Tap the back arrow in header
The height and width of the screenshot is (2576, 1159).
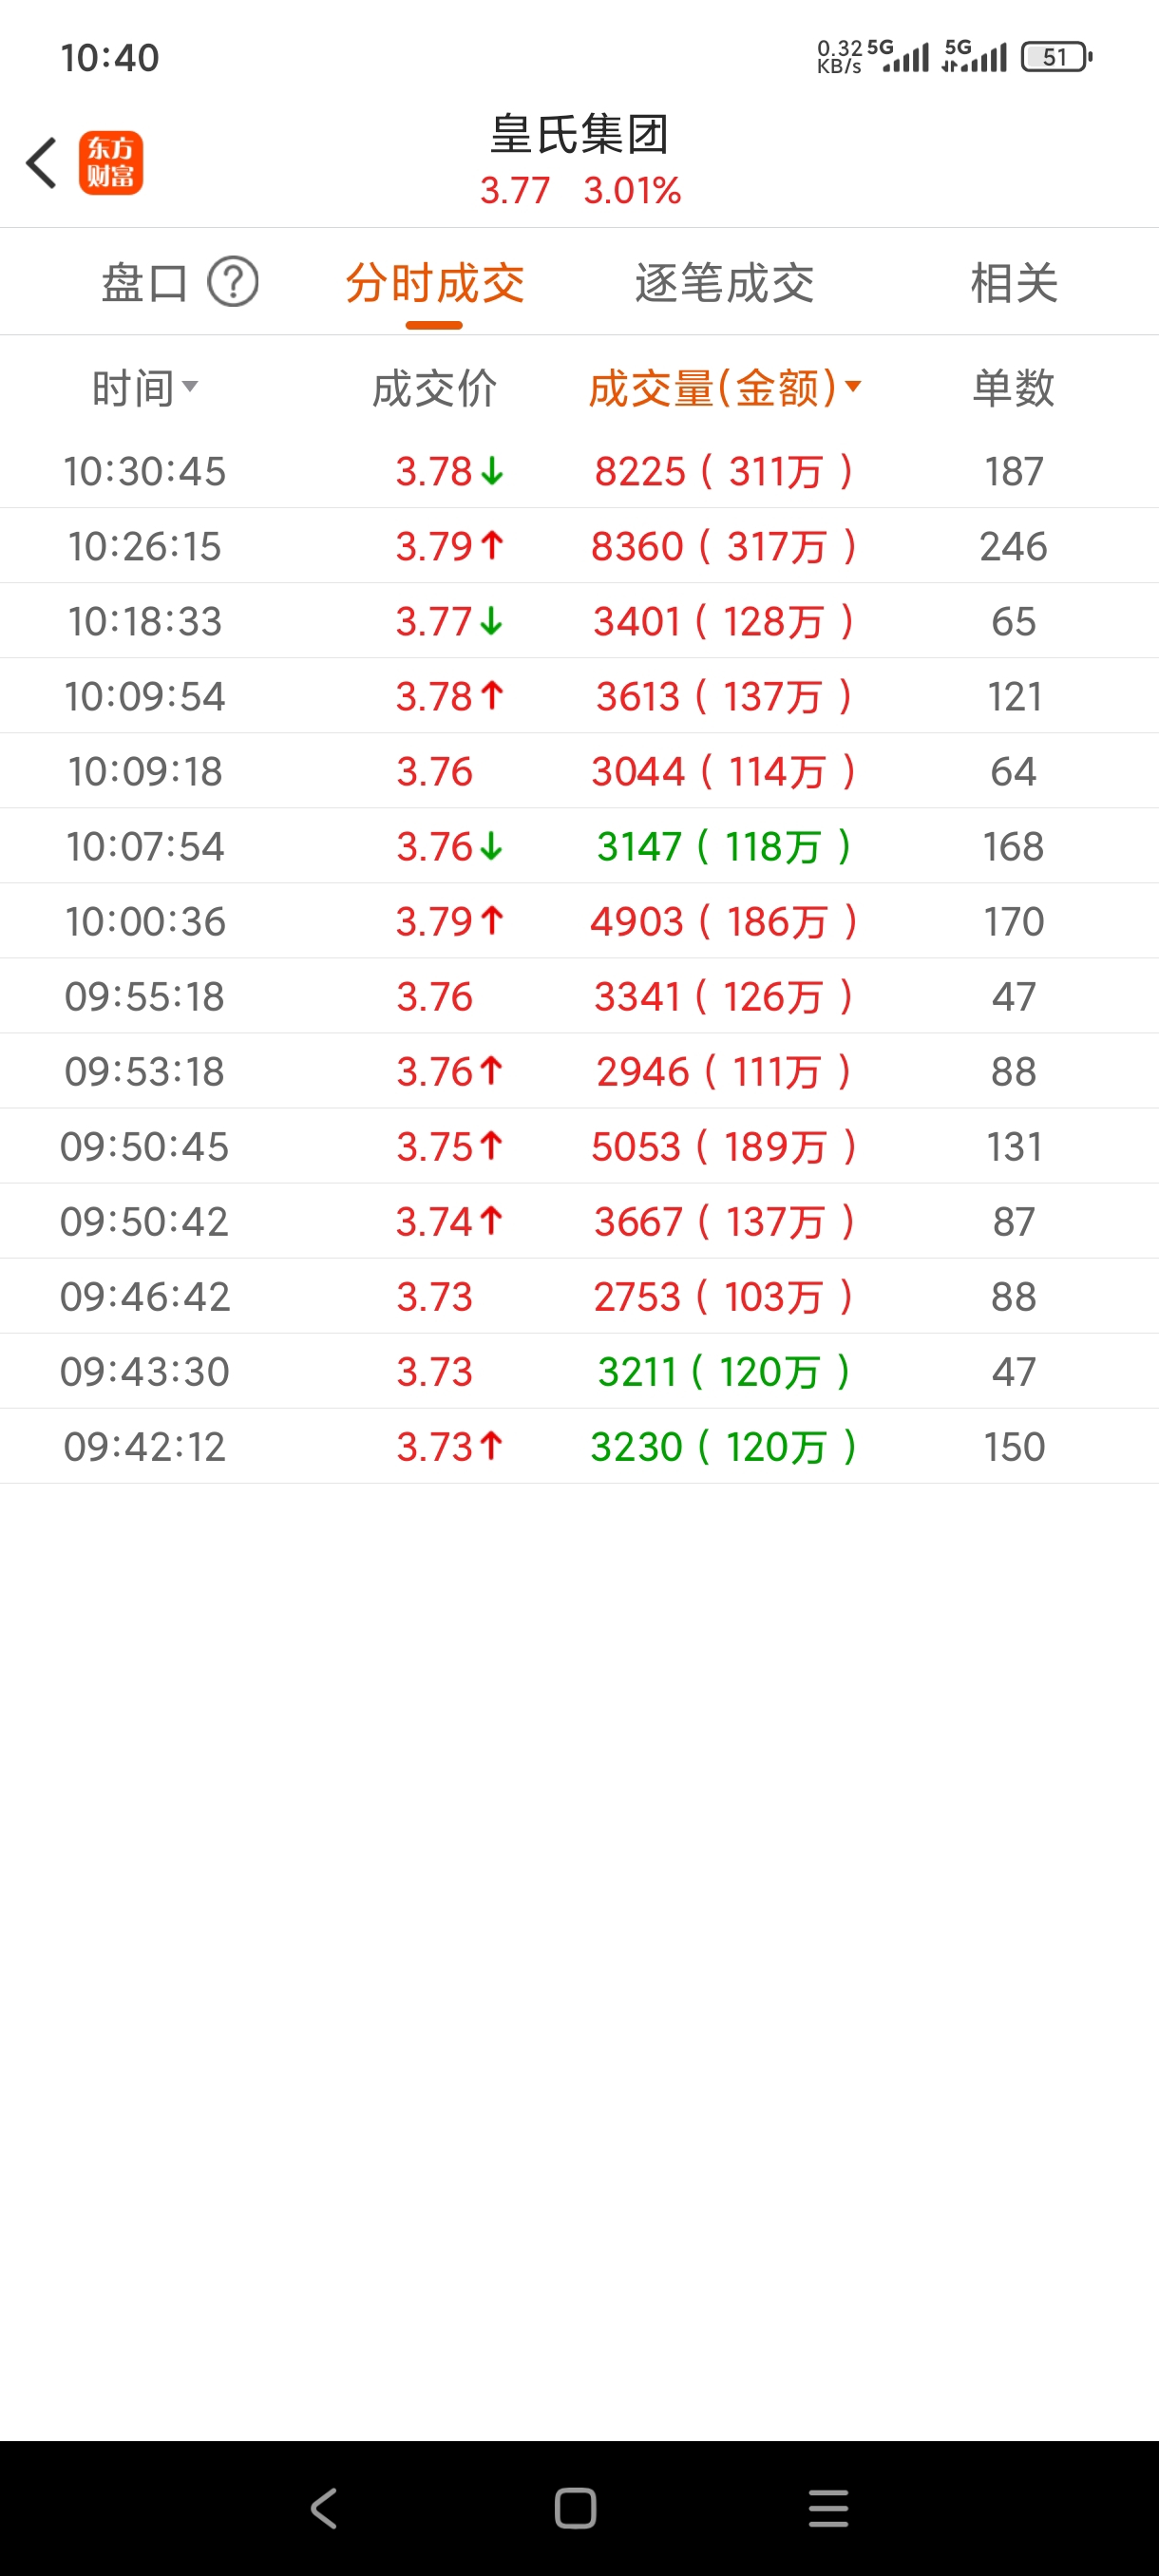coord(42,162)
